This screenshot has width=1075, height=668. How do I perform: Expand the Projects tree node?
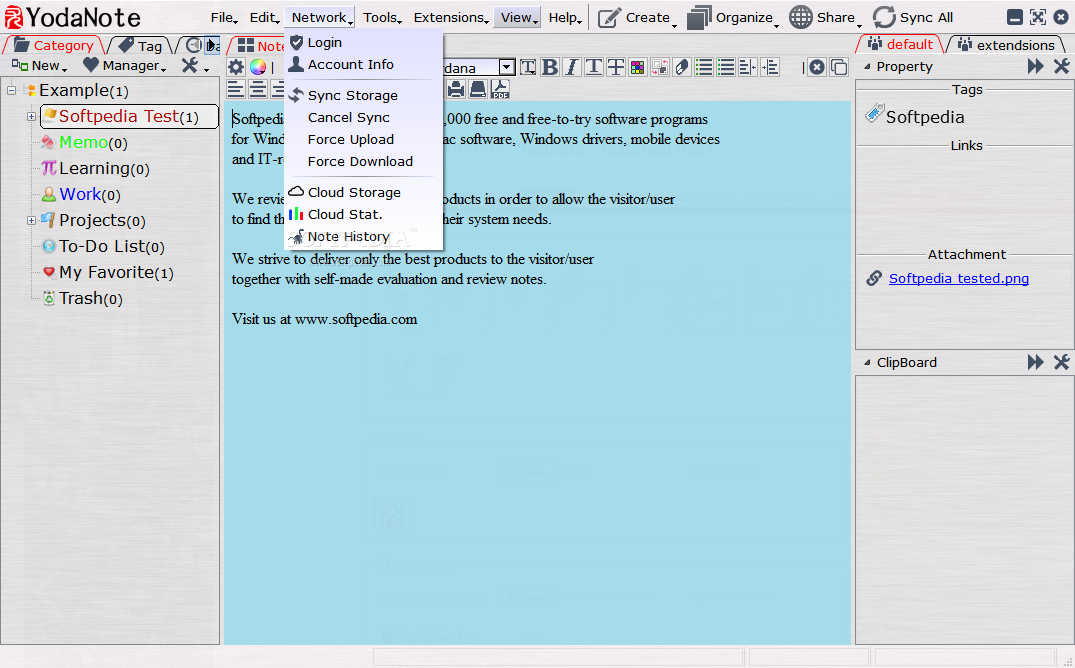[x=32, y=221]
